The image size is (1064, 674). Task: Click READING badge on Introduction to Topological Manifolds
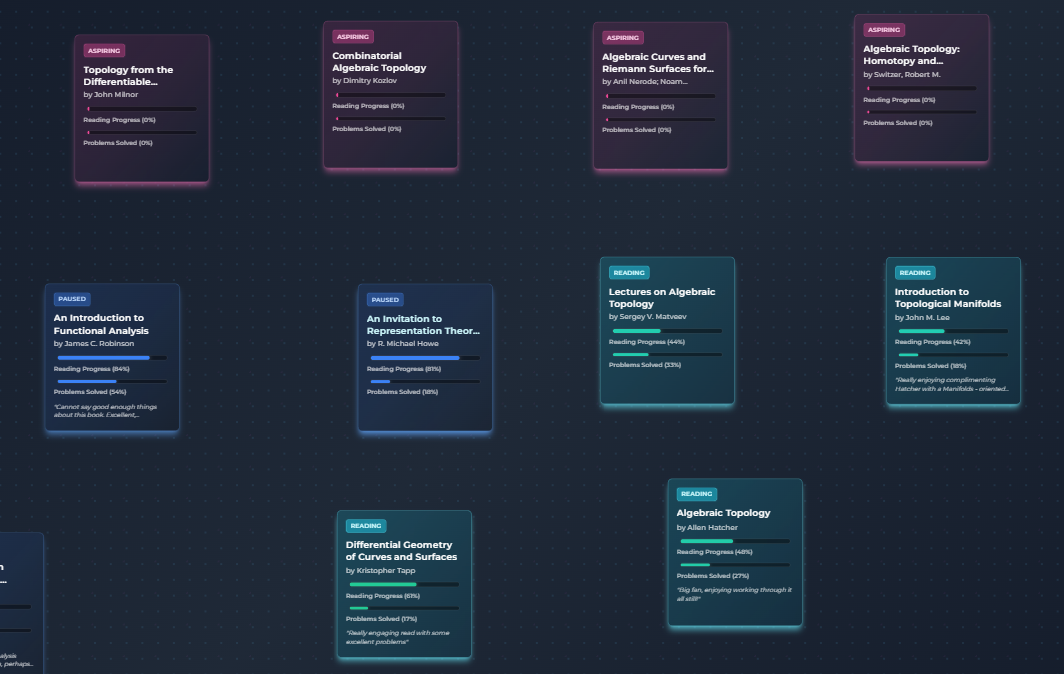coord(915,273)
